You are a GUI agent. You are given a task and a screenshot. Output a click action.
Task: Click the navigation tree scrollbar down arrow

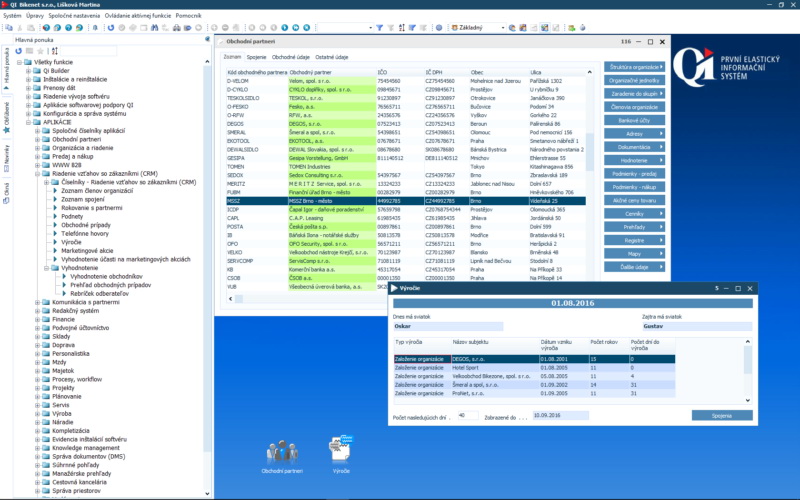click(207, 493)
